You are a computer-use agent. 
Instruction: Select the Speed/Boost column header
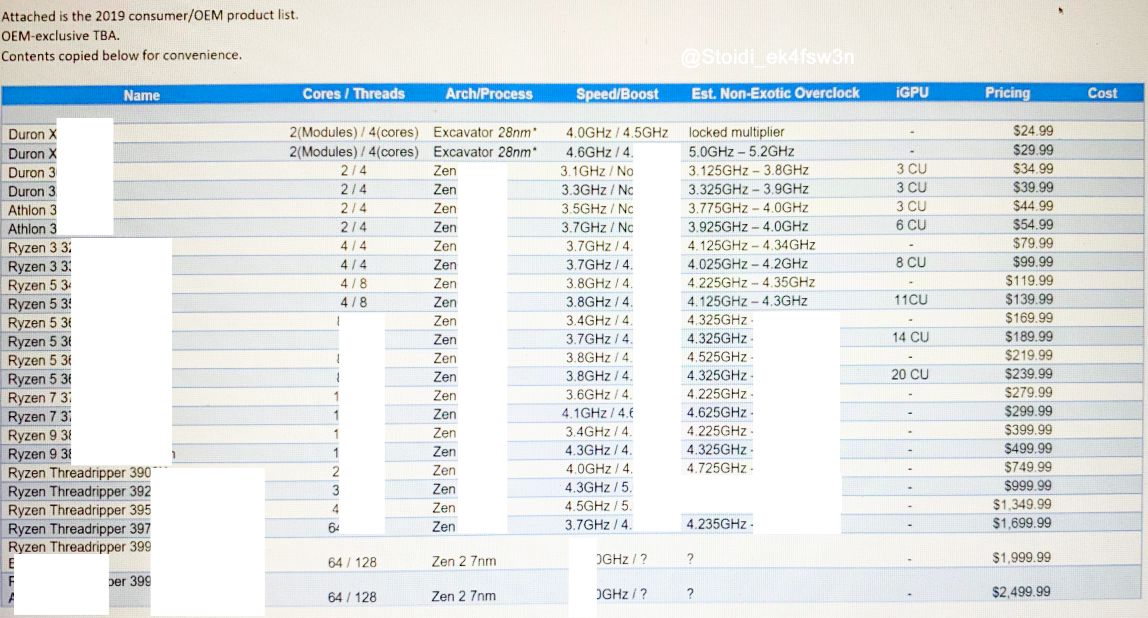[x=617, y=94]
